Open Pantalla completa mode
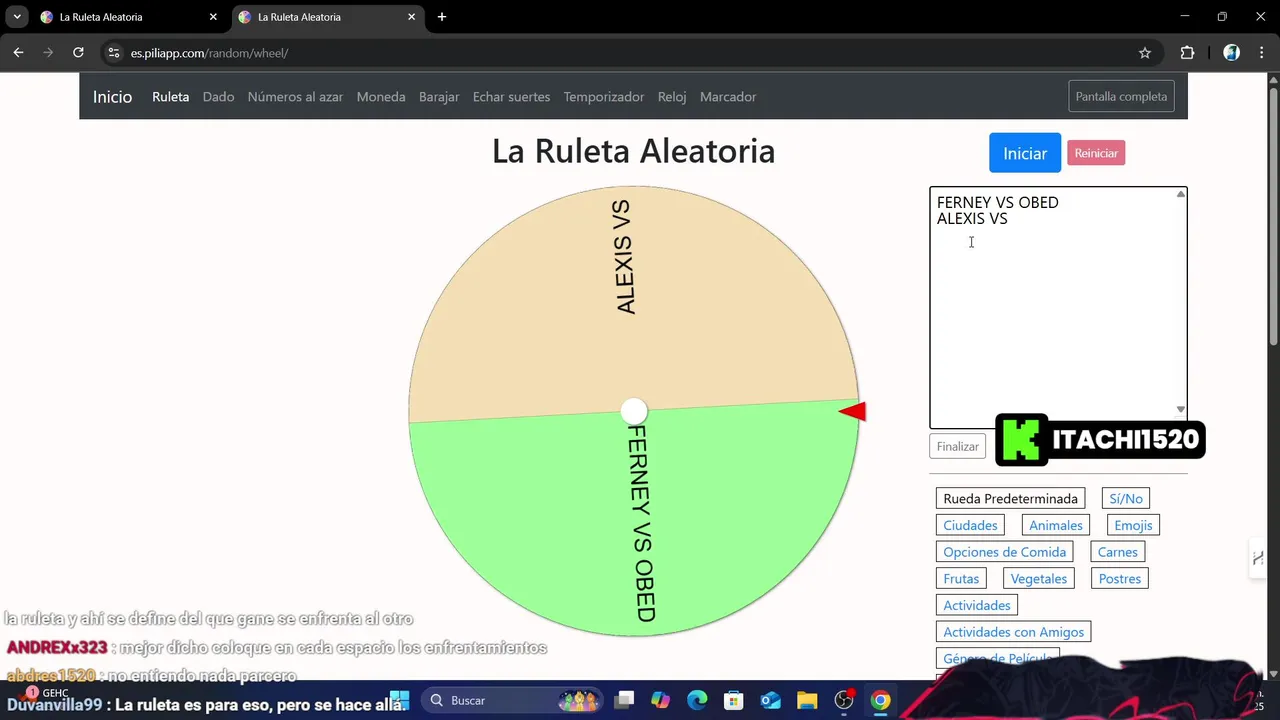 pyautogui.click(x=1121, y=97)
